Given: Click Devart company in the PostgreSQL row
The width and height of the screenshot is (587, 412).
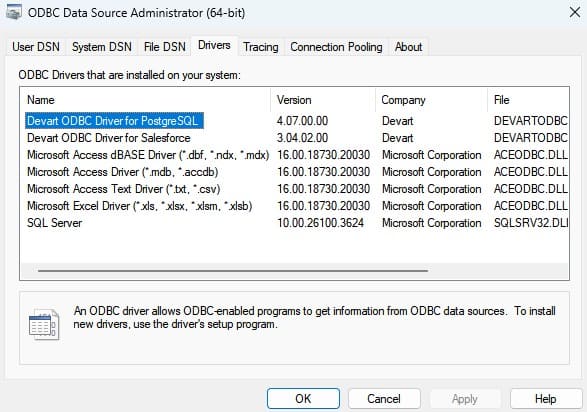Looking at the screenshot, I should coord(398,121).
